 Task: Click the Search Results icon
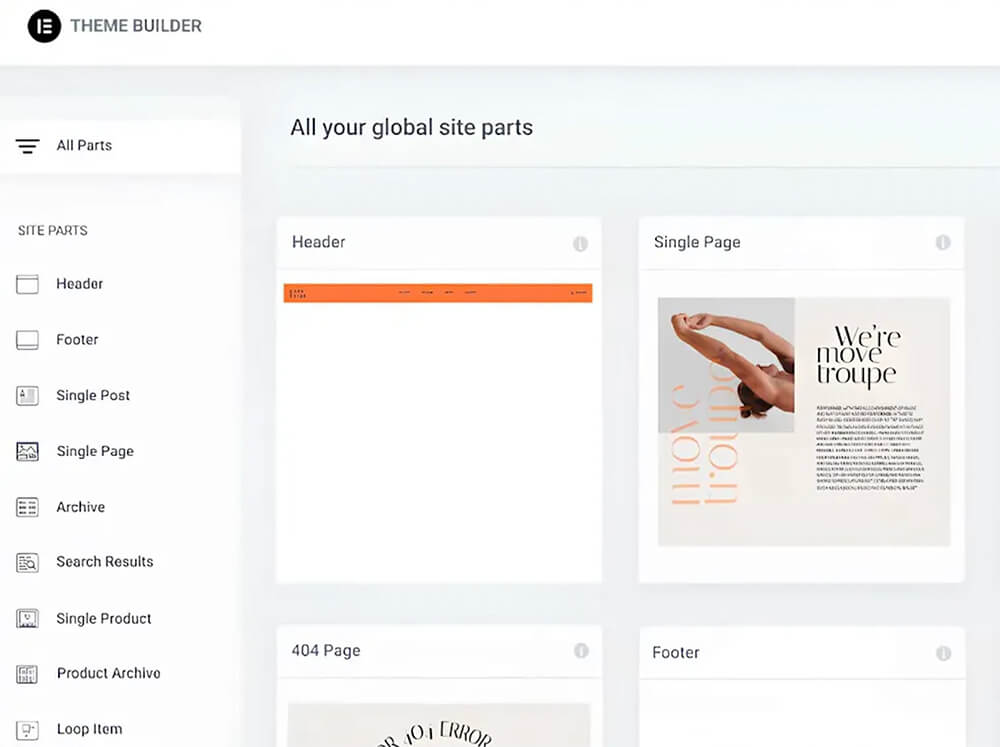click(27, 563)
